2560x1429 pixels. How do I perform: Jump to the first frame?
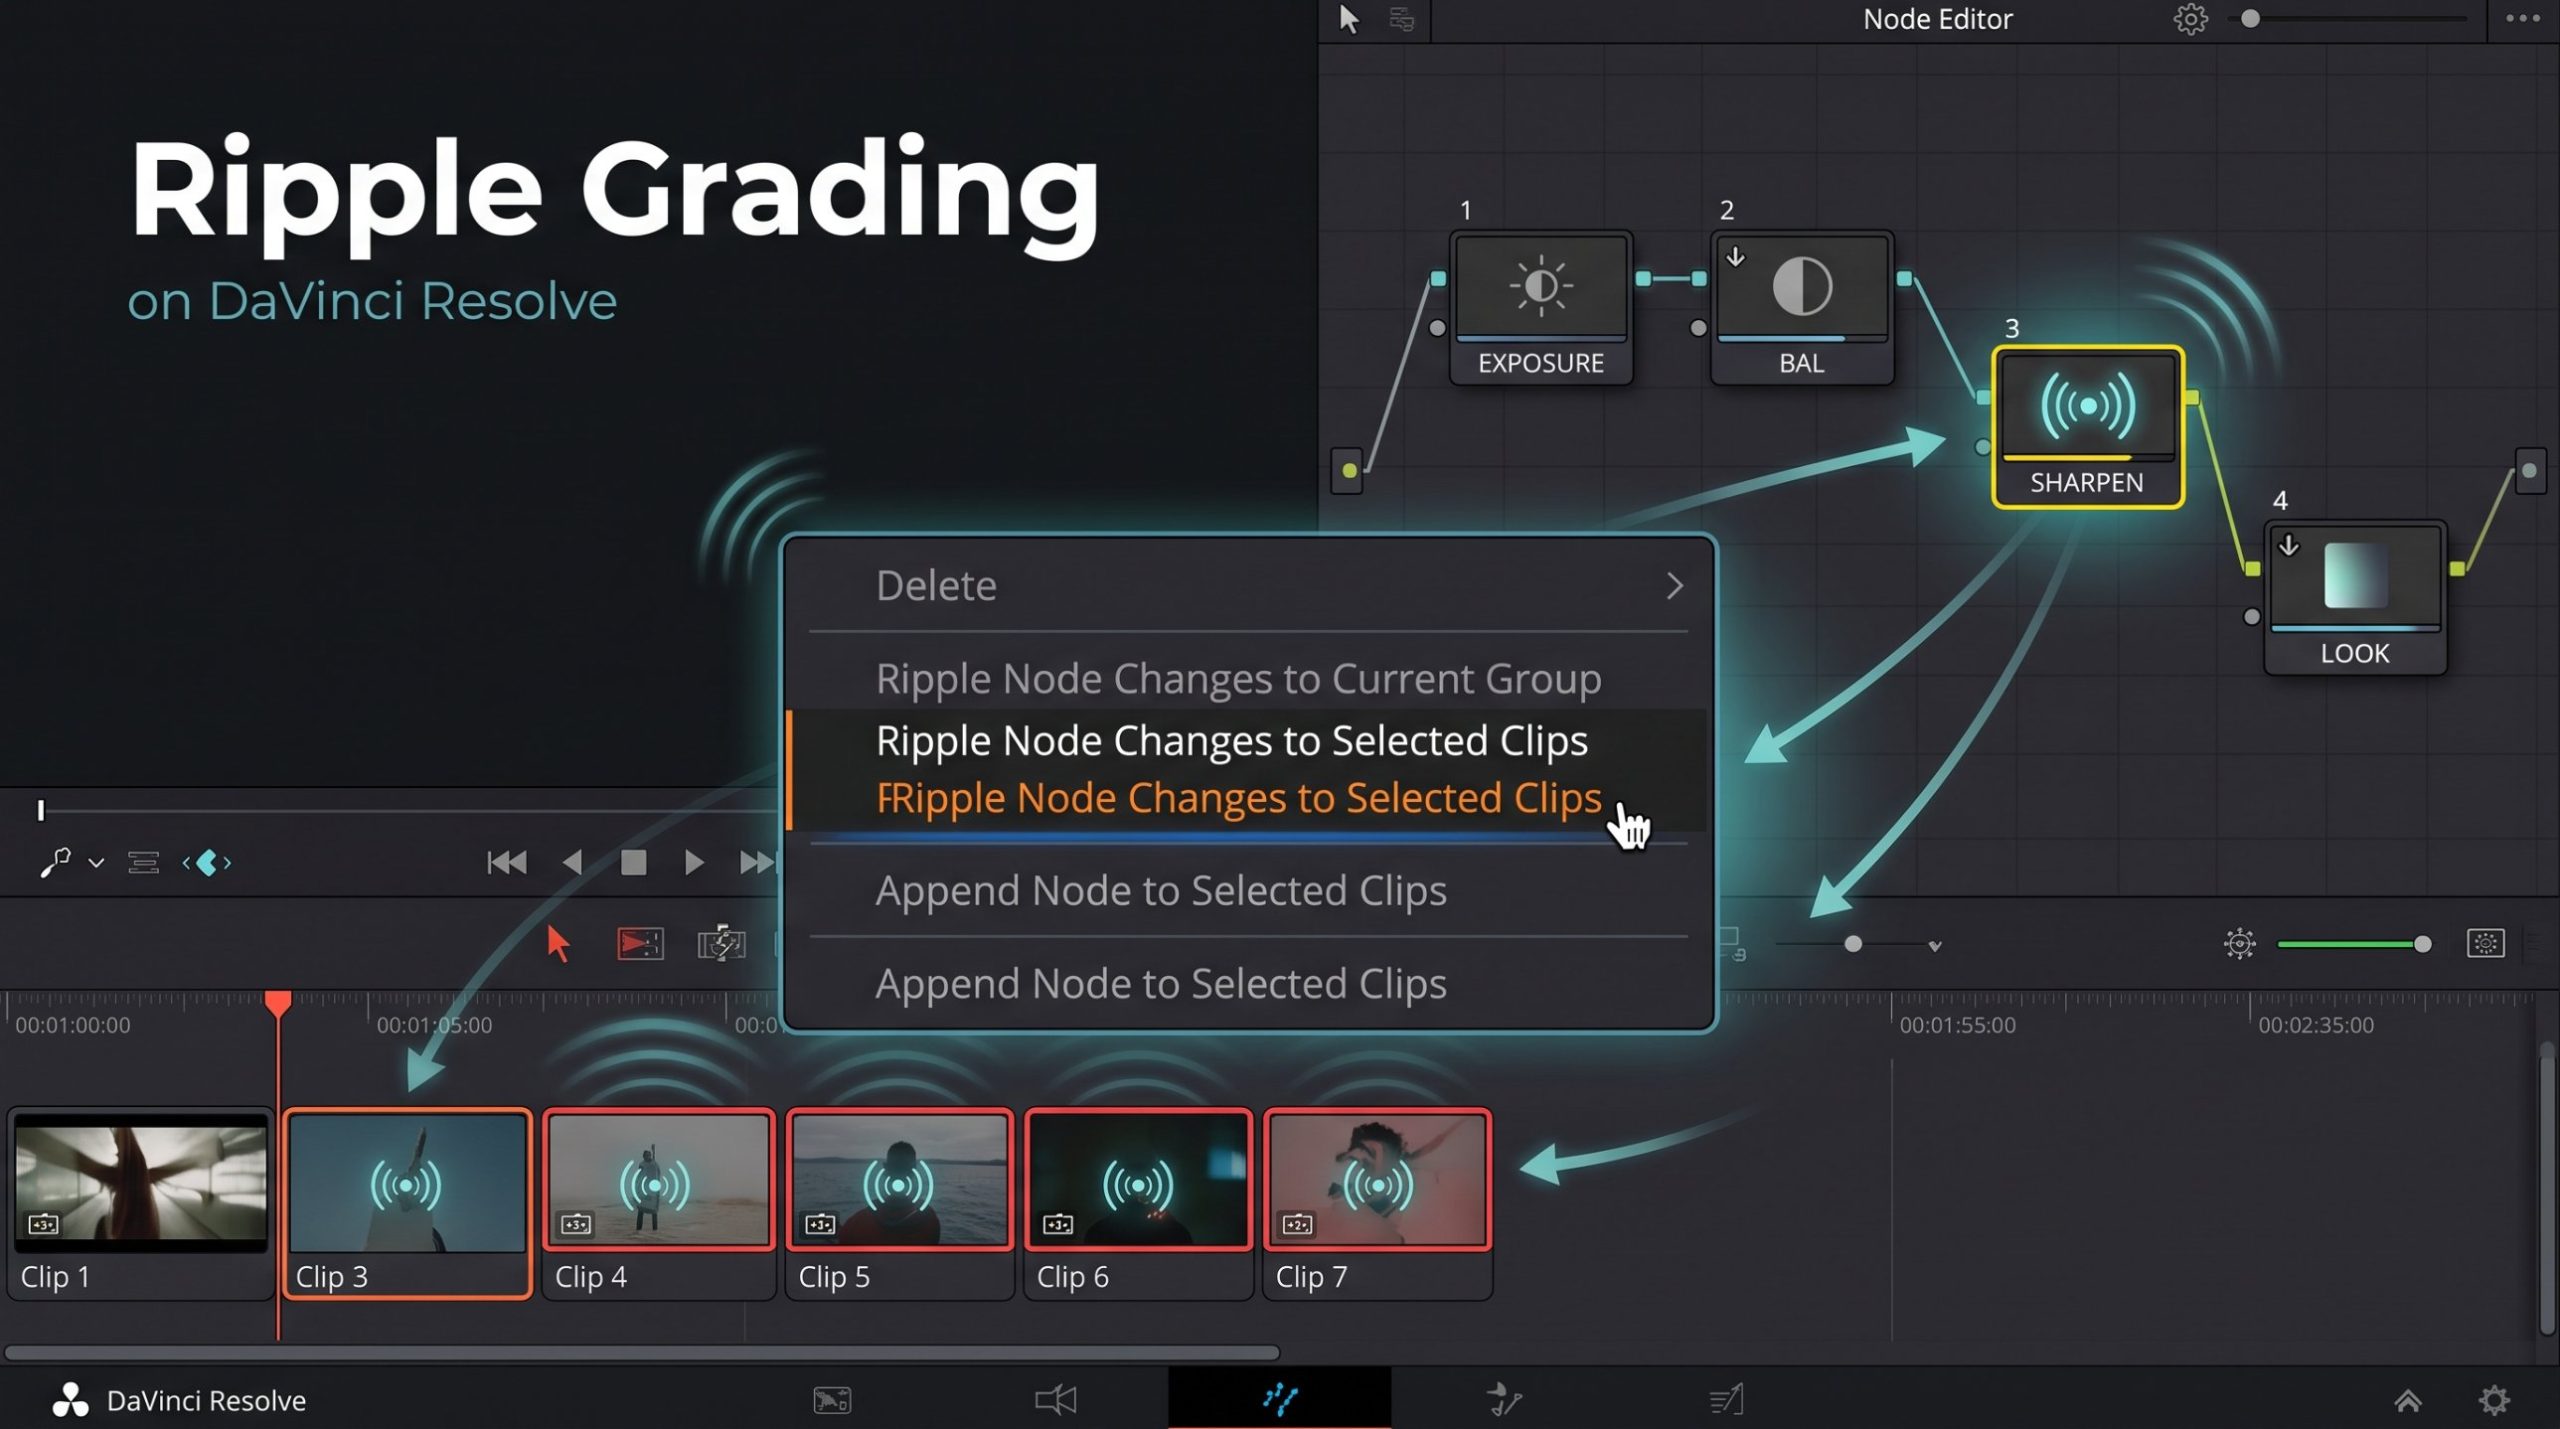coord(506,862)
